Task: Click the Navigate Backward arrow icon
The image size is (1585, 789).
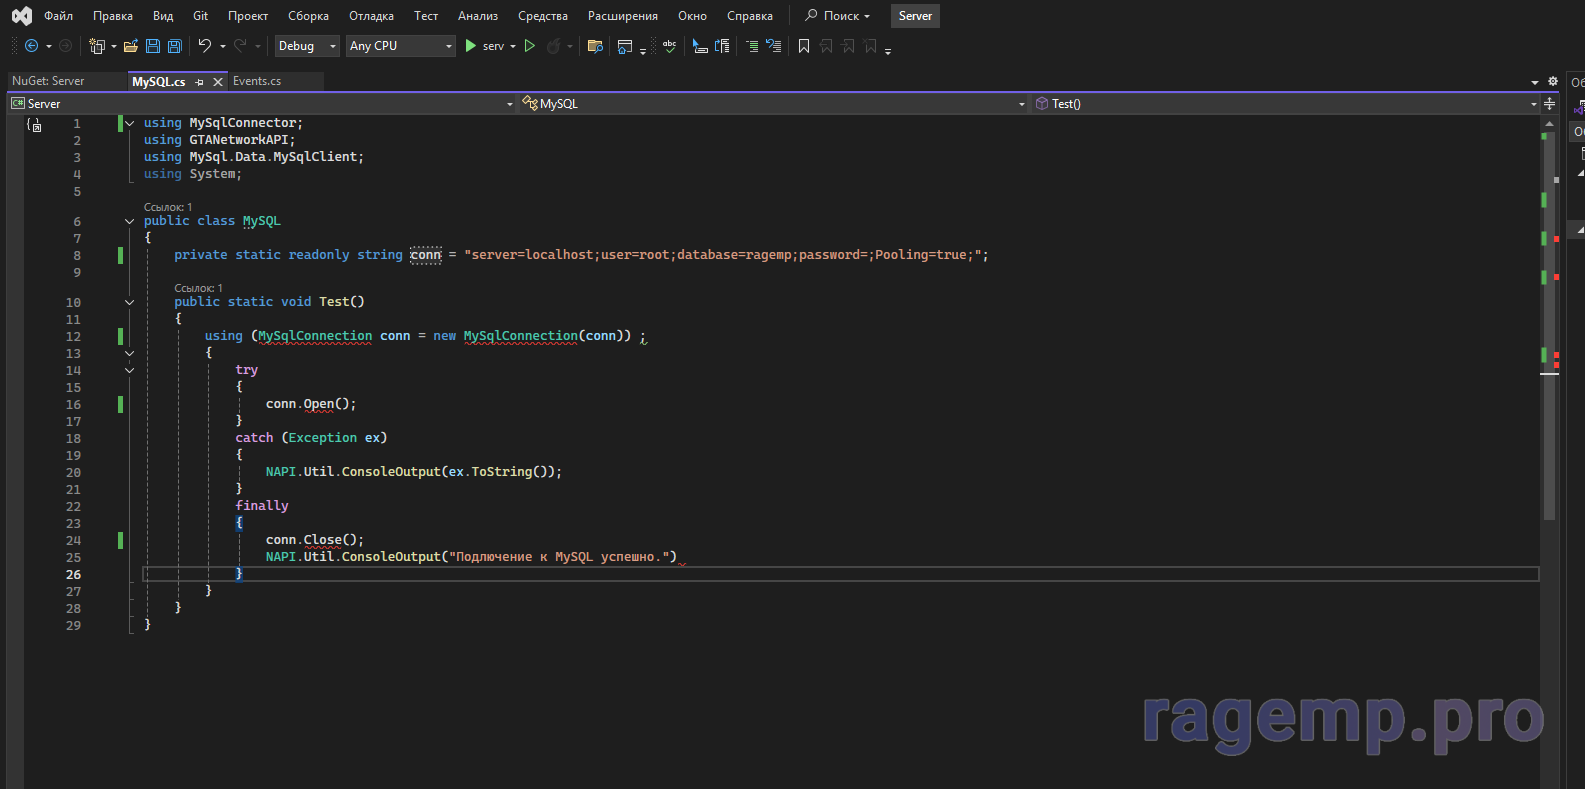Action: click(32, 46)
